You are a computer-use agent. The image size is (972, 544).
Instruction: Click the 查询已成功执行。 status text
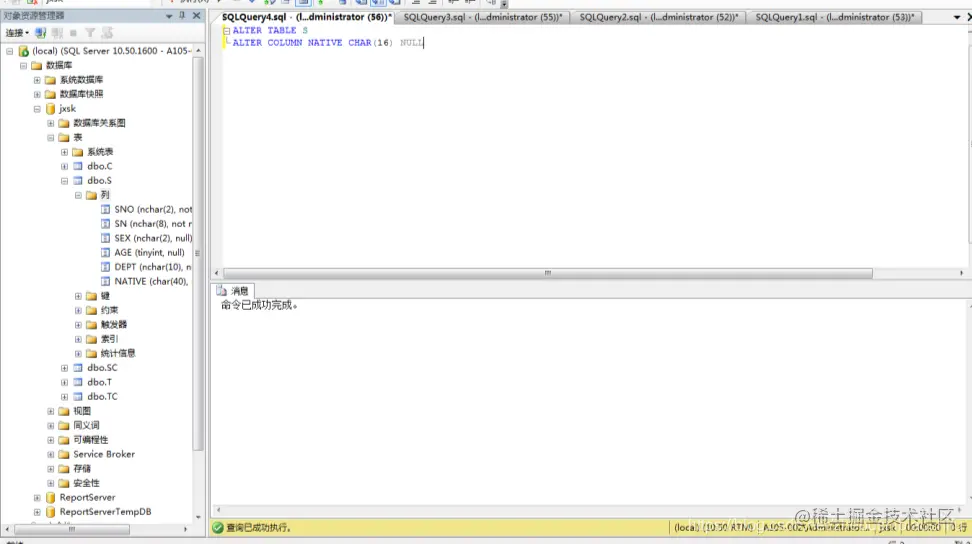[258, 527]
